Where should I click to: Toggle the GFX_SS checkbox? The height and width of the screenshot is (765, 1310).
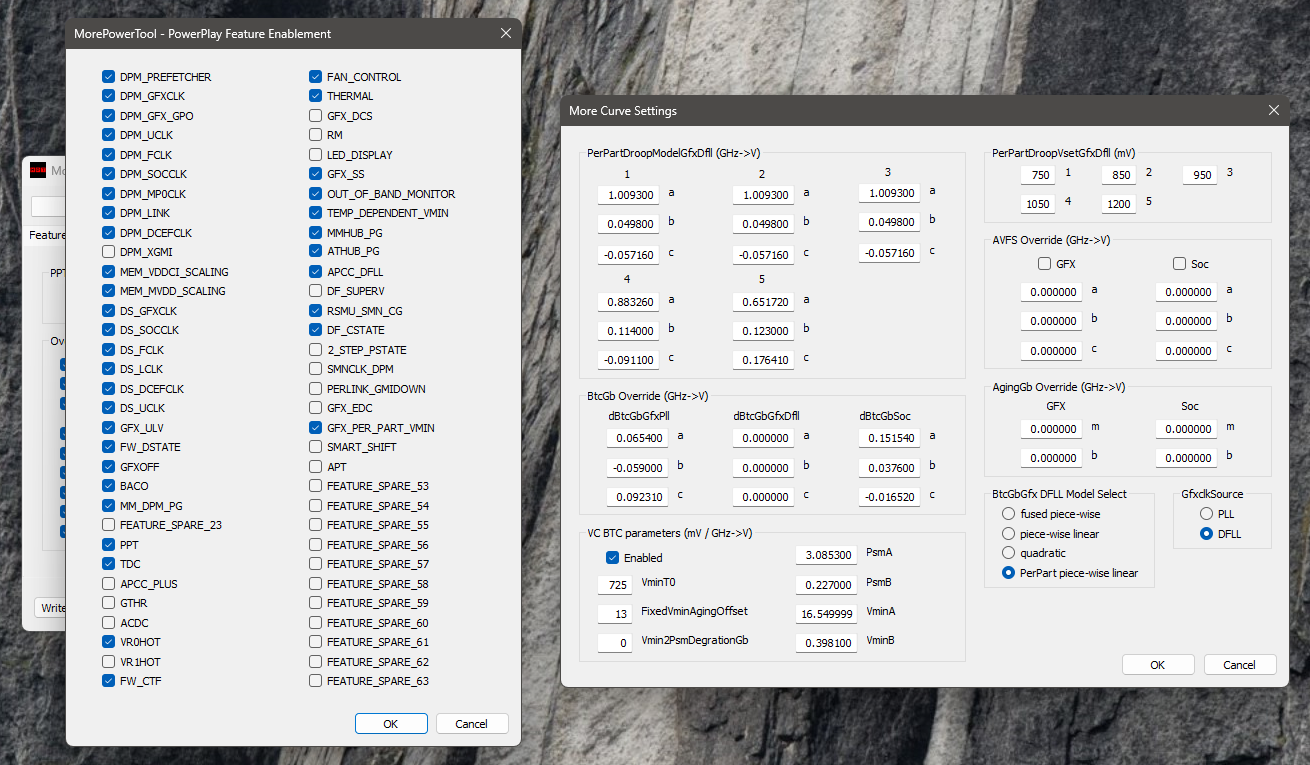[x=315, y=174]
